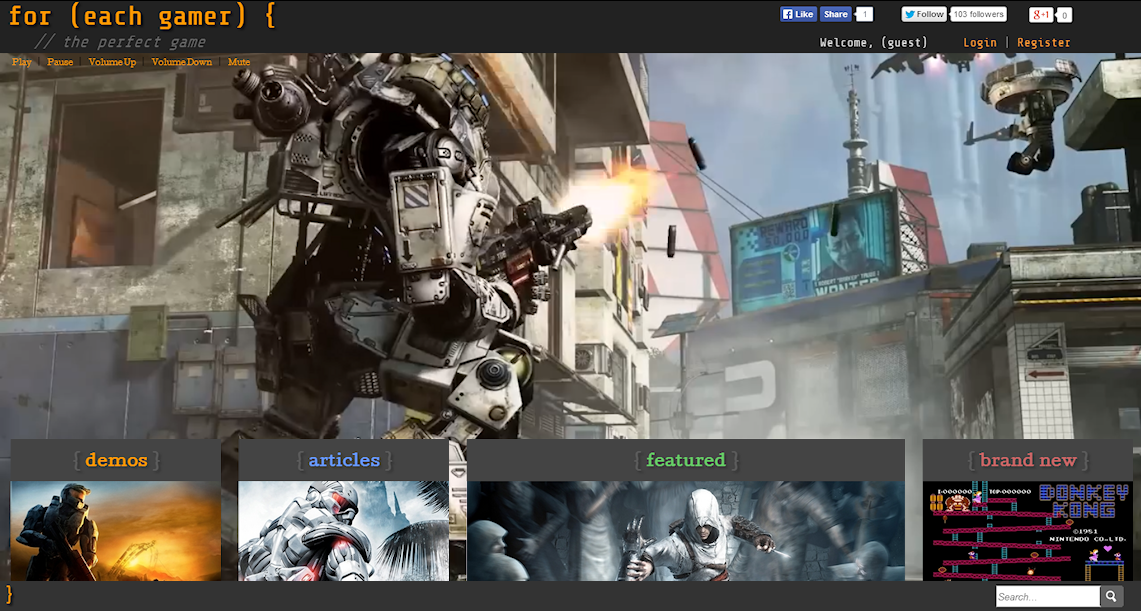
Task: Open the Crysis article thumbnail
Action: coord(343,531)
